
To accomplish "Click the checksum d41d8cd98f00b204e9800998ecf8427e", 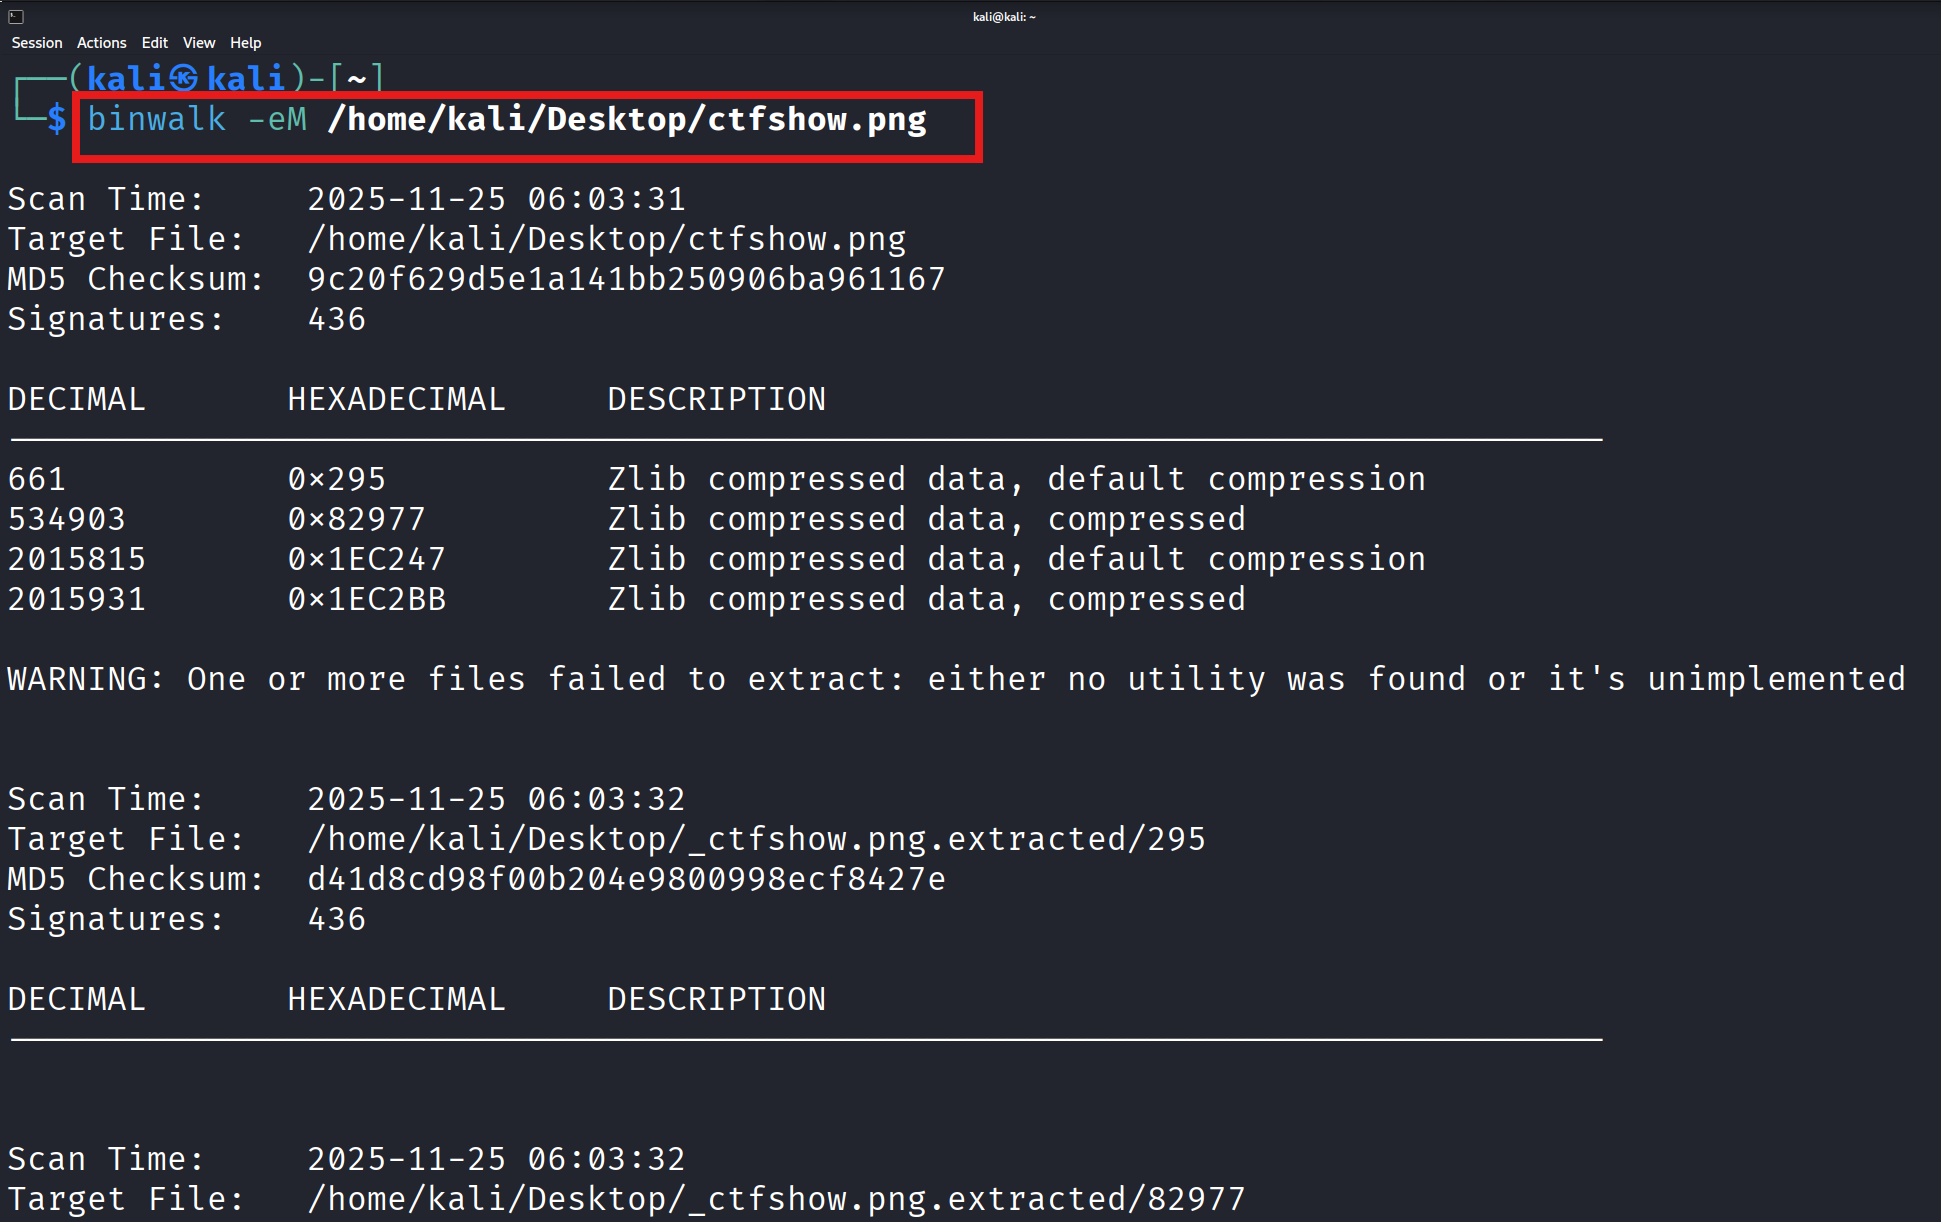I will [626, 879].
